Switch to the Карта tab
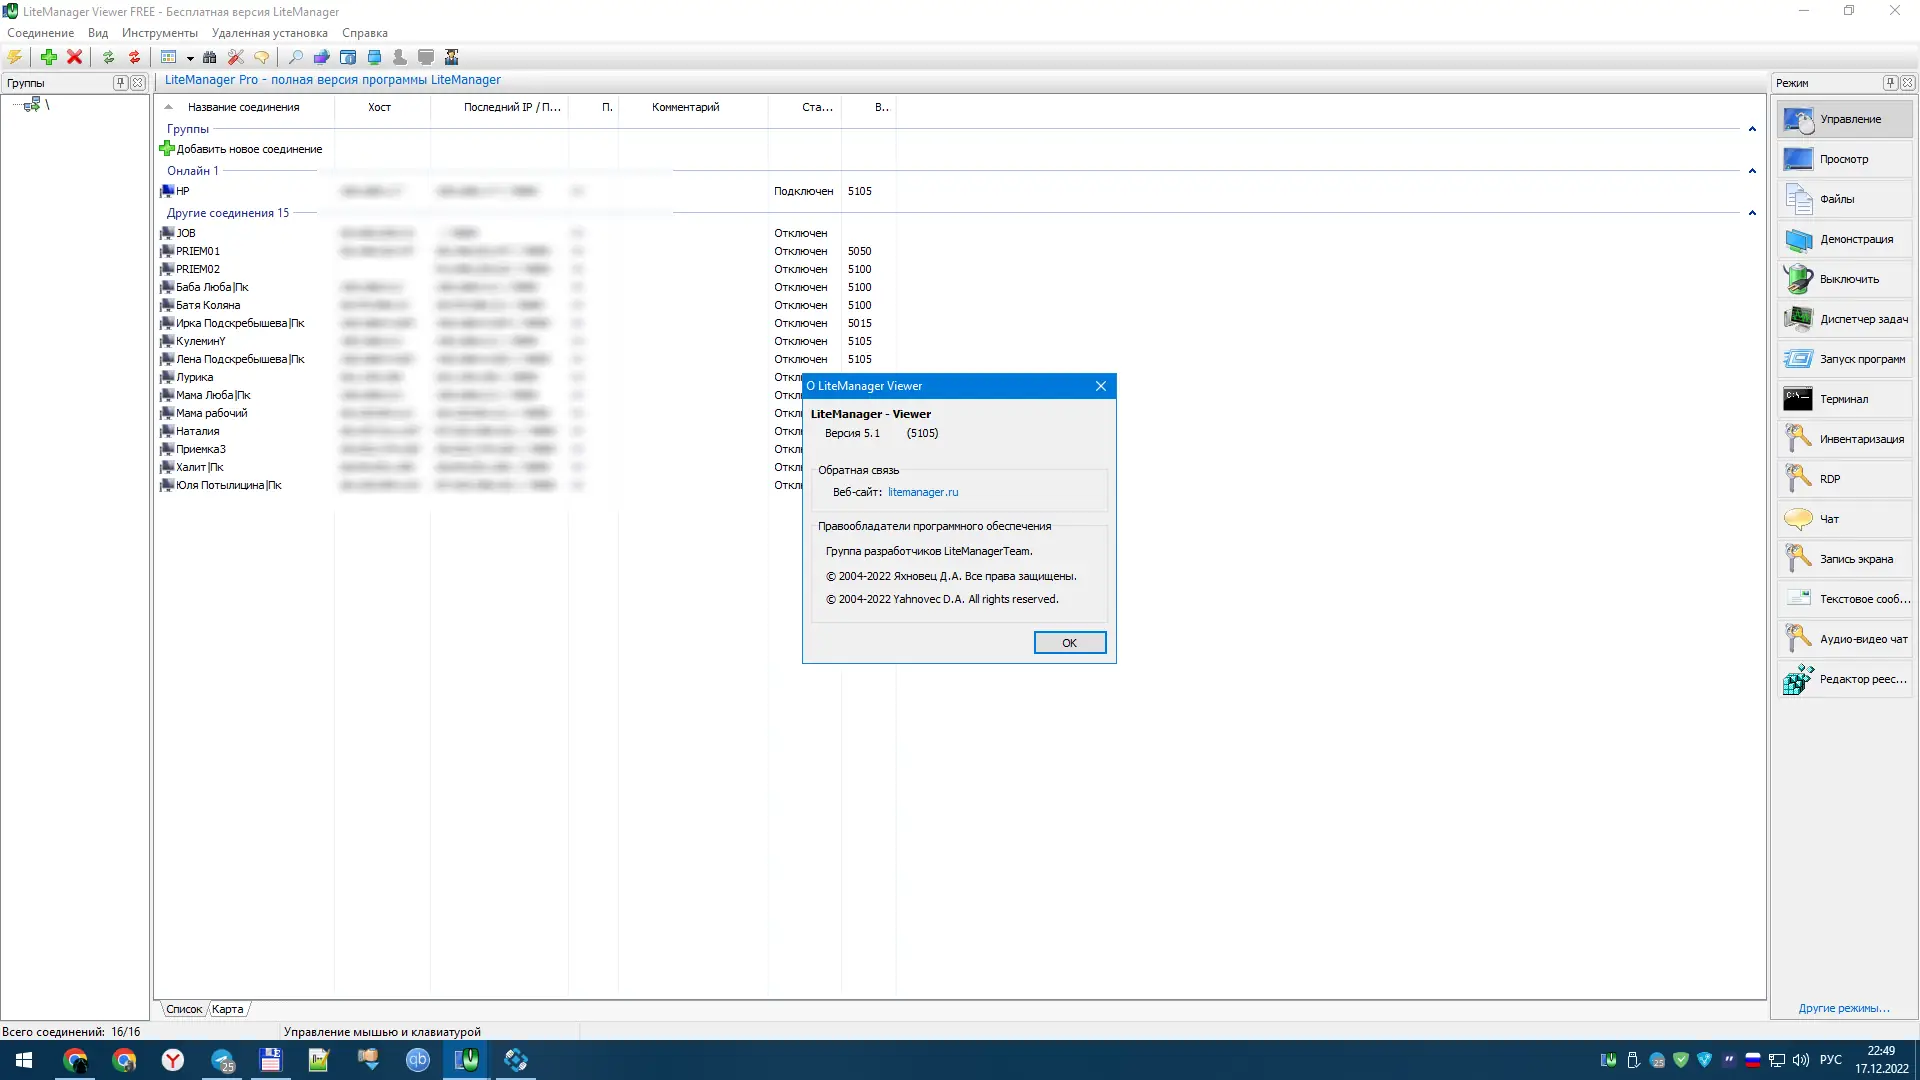The height and width of the screenshot is (1080, 1920). tap(228, 1009)
